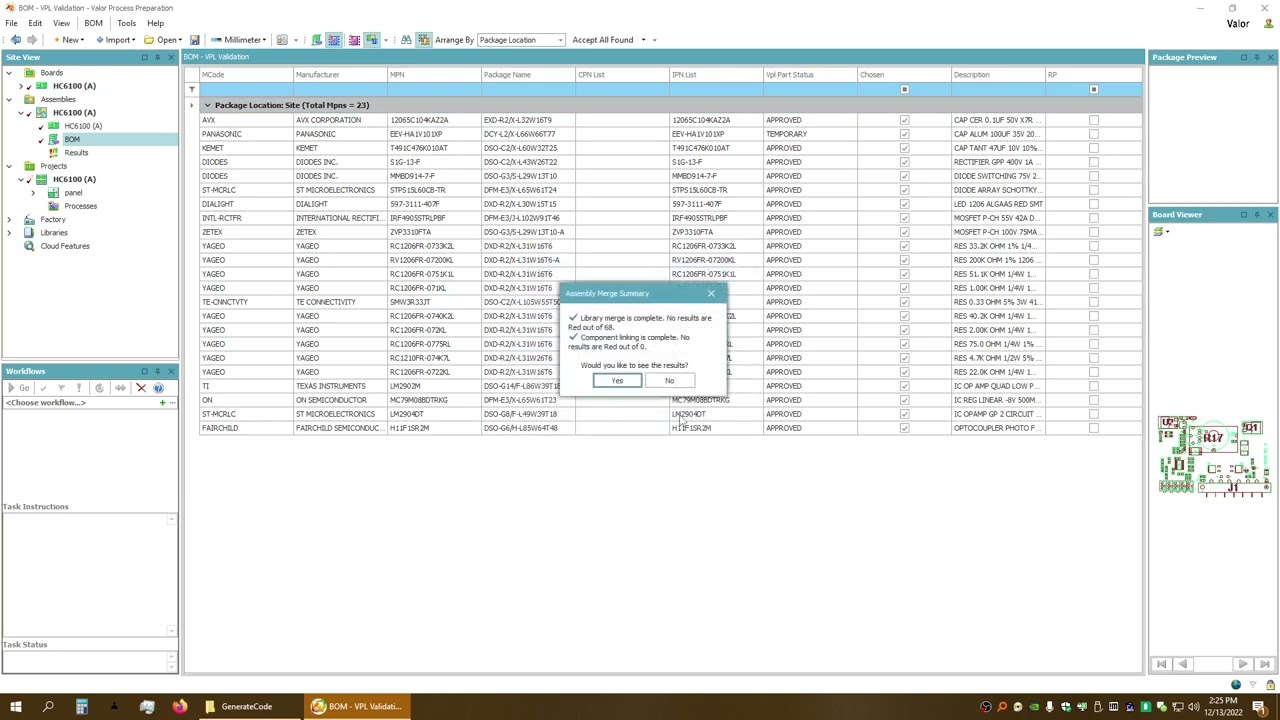
Task: Toggle Chosen checkbox for PANASONIC row
Action: coord(904,134)
